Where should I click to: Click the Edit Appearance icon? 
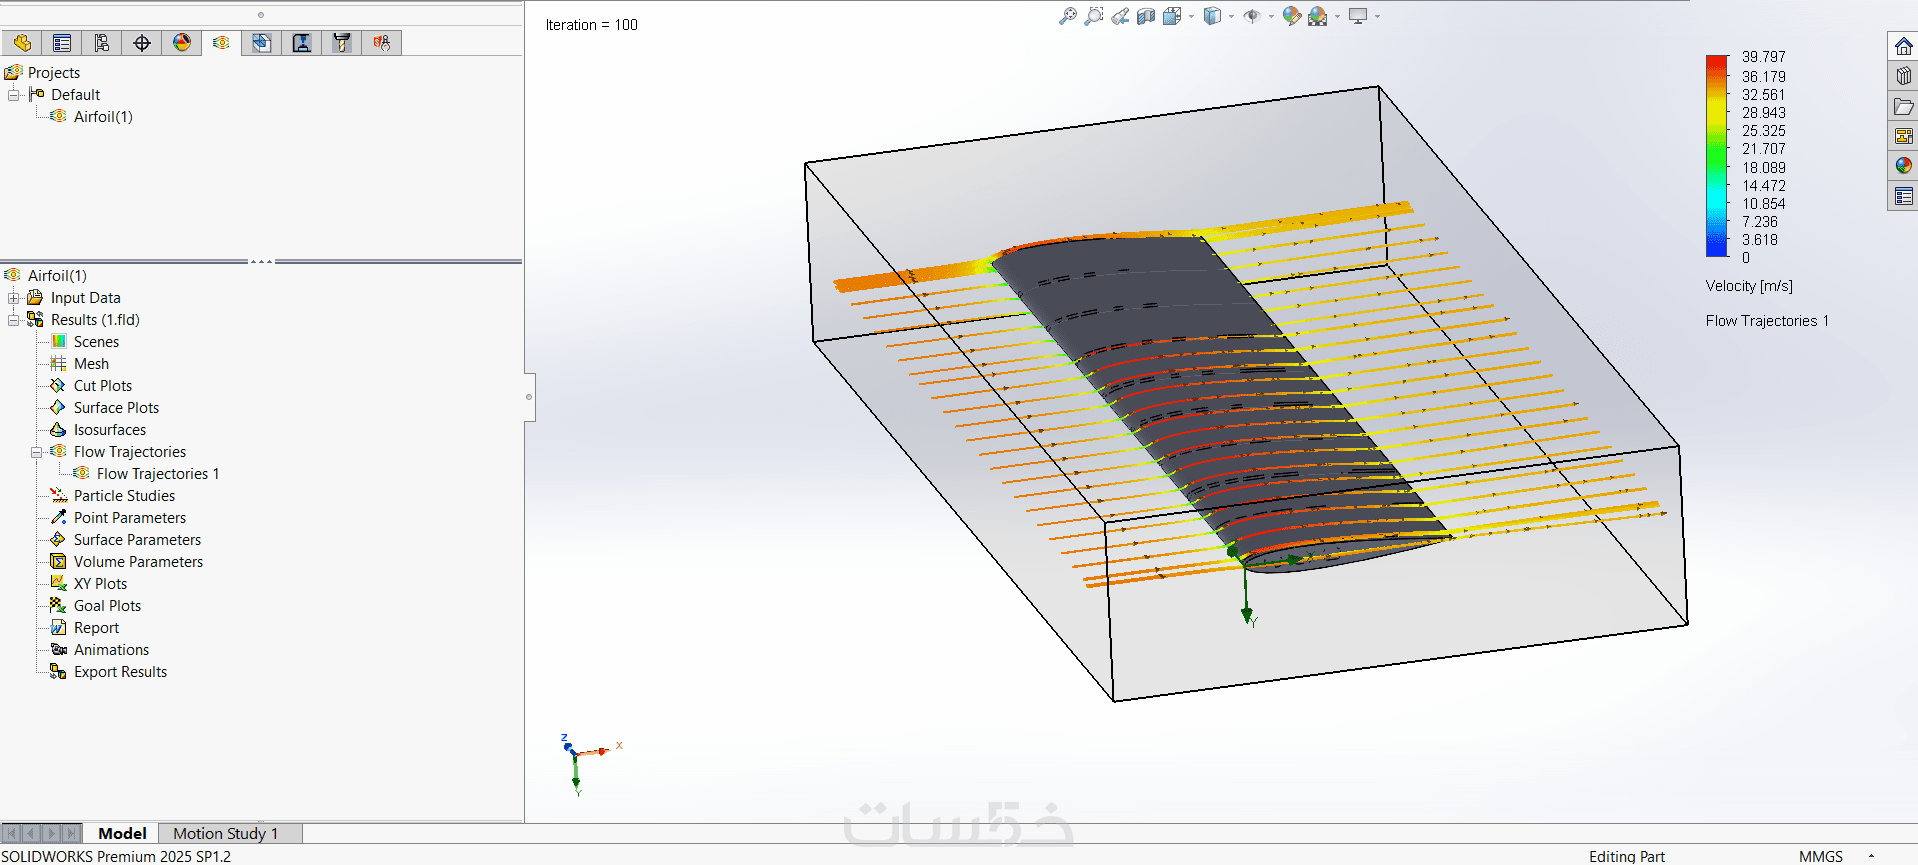(1291, 16)
